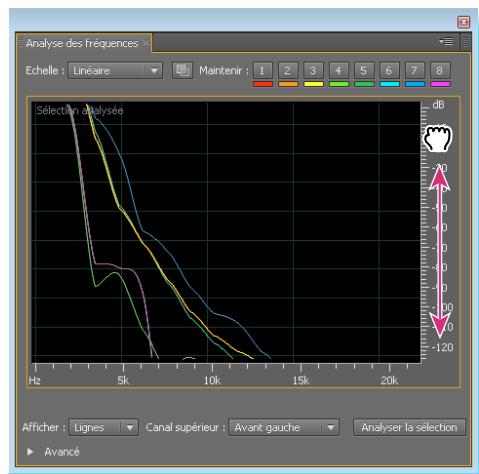
Task: Open the panel options menu icon
Action: [x=446, y=42]
